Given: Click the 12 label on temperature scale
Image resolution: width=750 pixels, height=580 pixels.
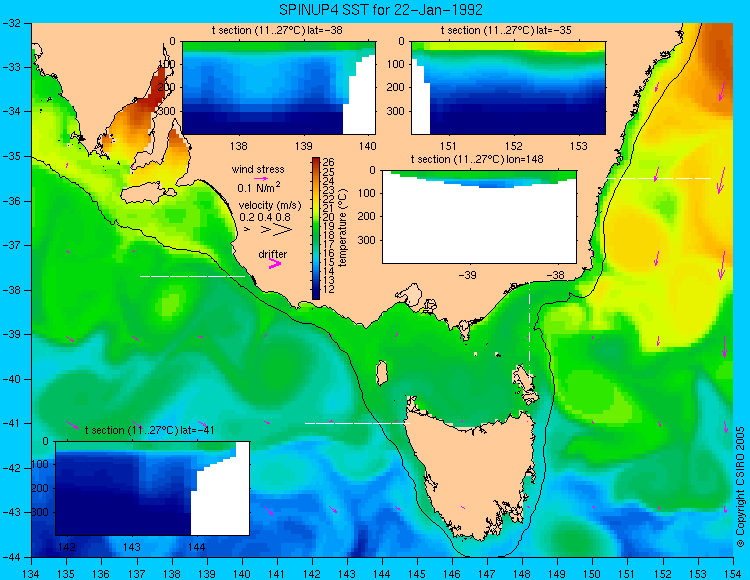Looking at the screenshot, I should [329, 289].
